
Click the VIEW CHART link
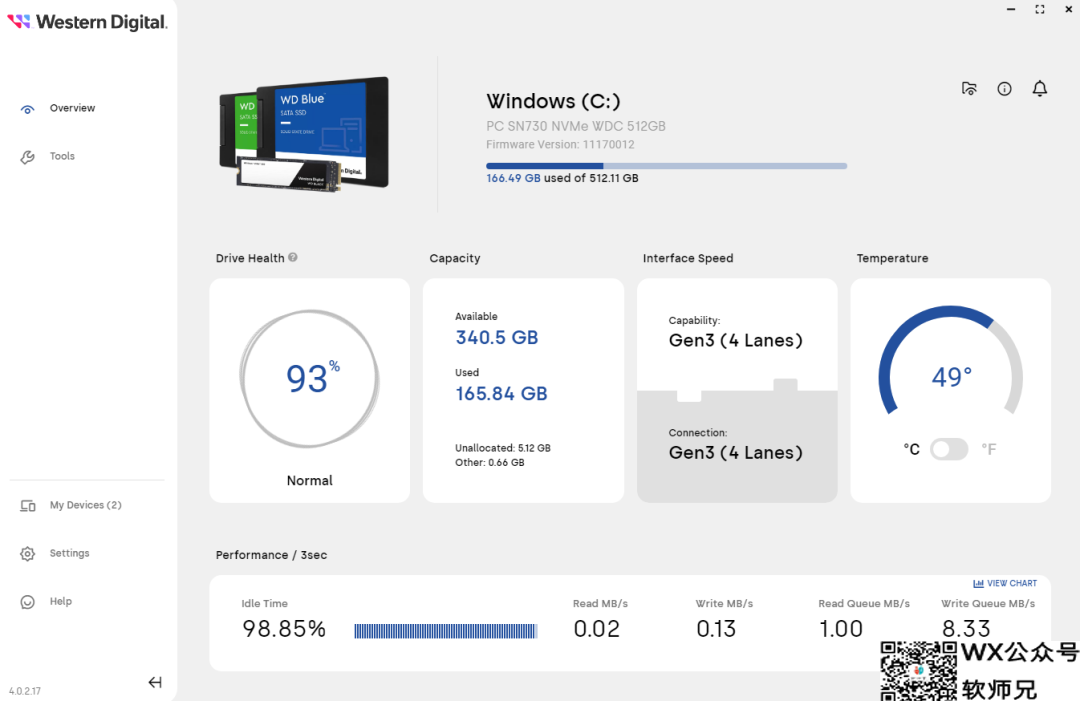pyautogui.click(x=1005, y=583)
